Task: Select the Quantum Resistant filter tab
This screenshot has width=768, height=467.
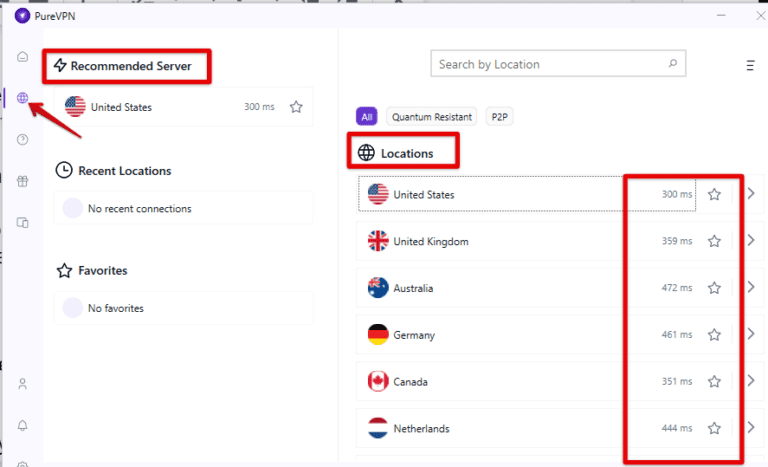Action: [432, 117]
